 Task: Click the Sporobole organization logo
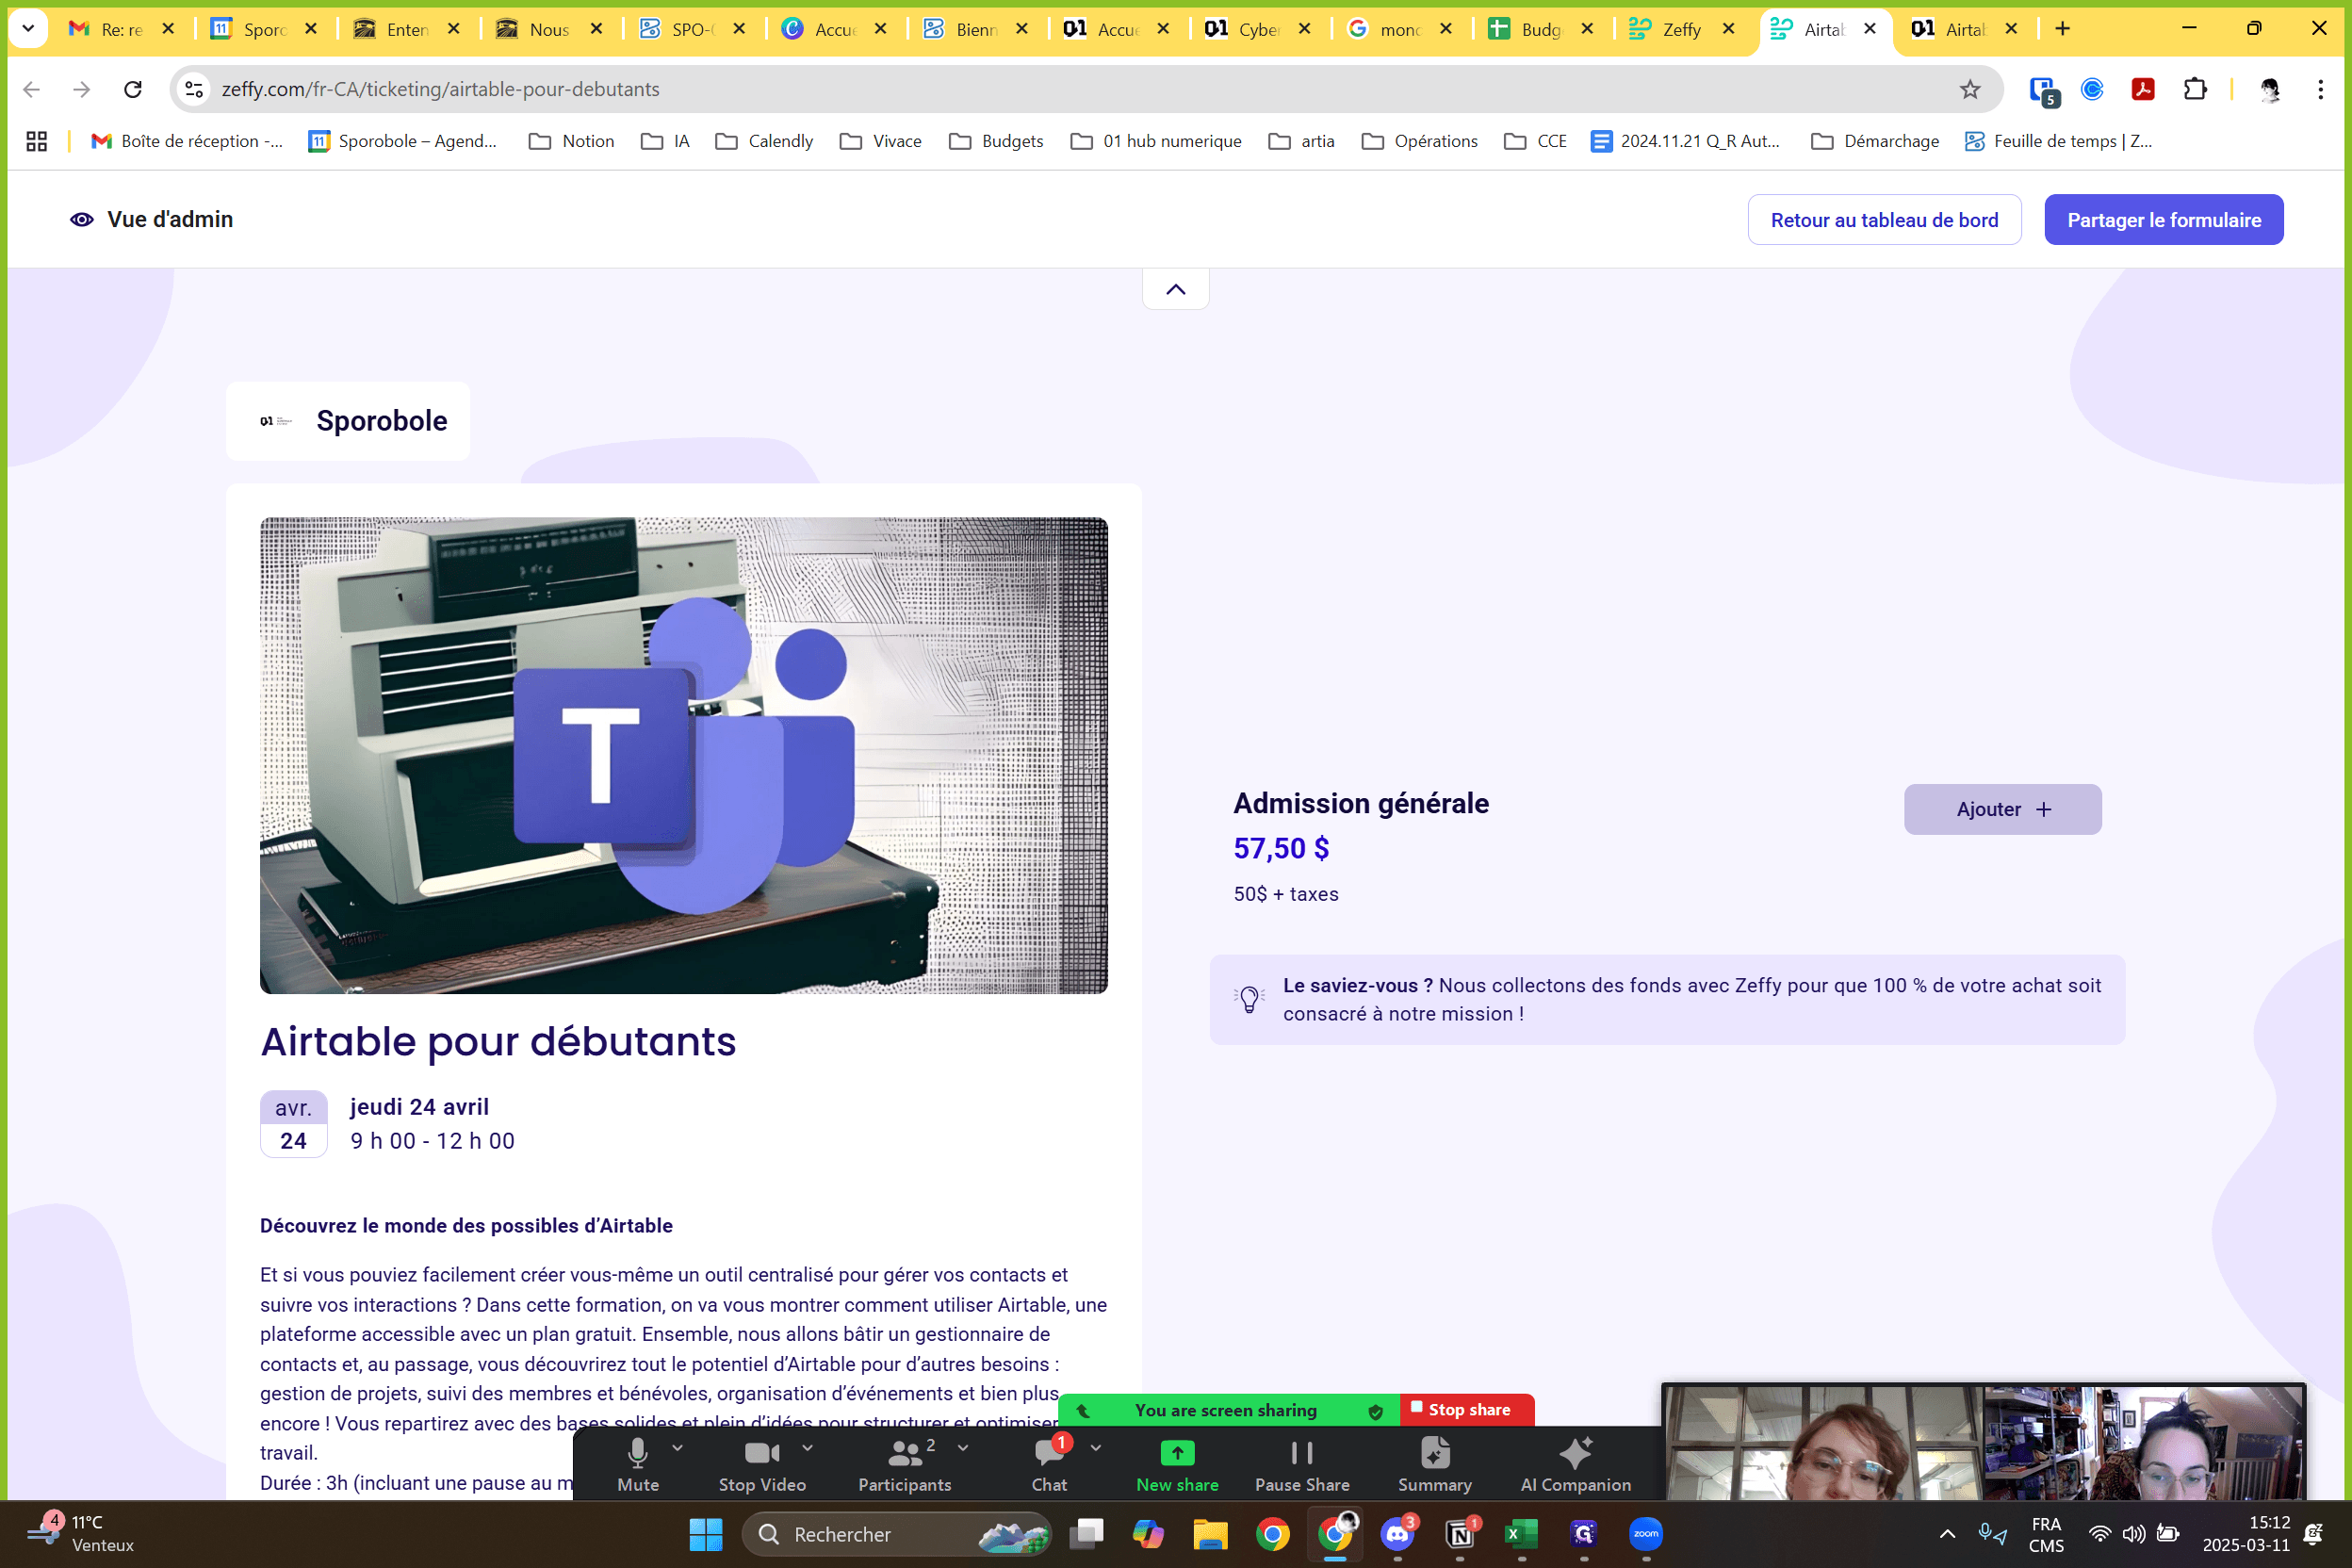coord(275,421)
